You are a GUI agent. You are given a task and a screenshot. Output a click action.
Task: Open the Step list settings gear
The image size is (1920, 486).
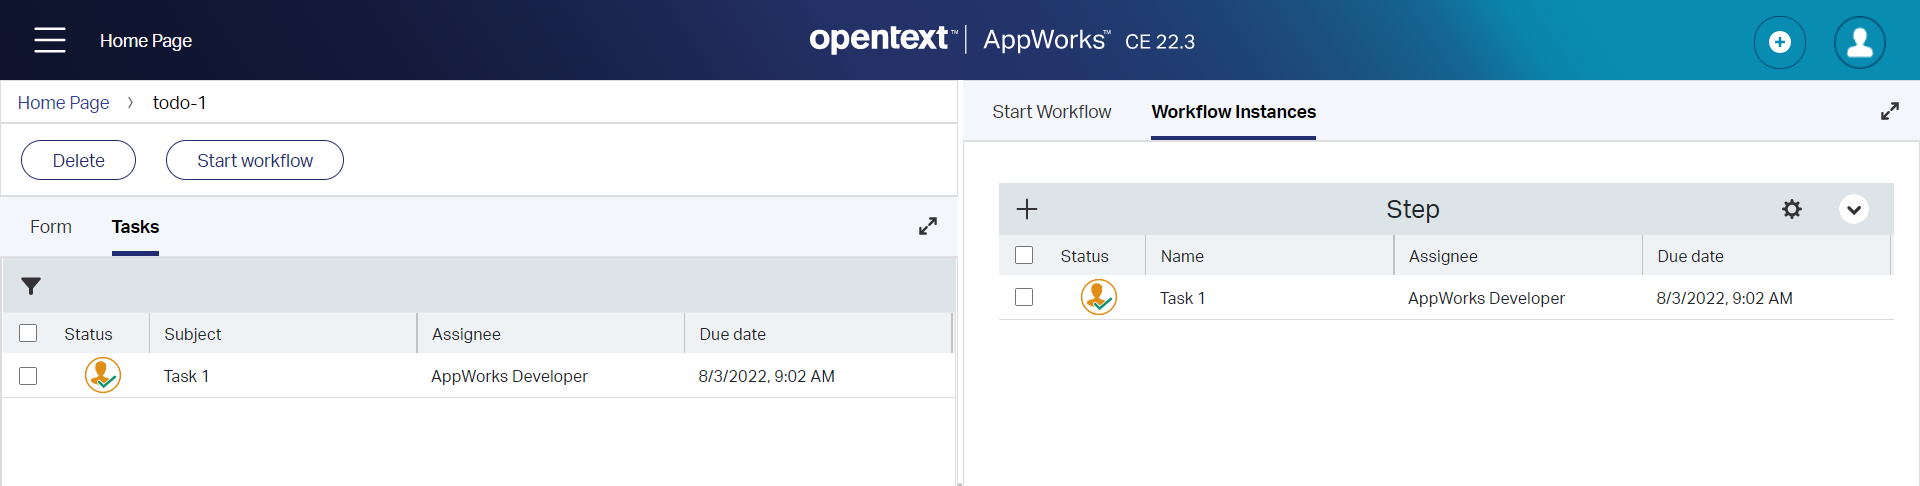click(1792, 209)
